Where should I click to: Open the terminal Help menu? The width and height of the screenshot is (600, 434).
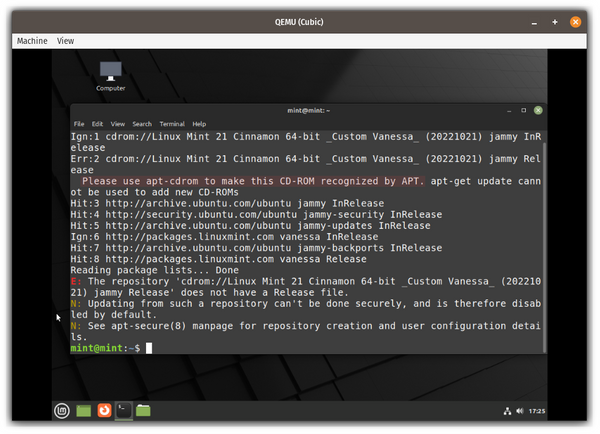tap(199, 123)
